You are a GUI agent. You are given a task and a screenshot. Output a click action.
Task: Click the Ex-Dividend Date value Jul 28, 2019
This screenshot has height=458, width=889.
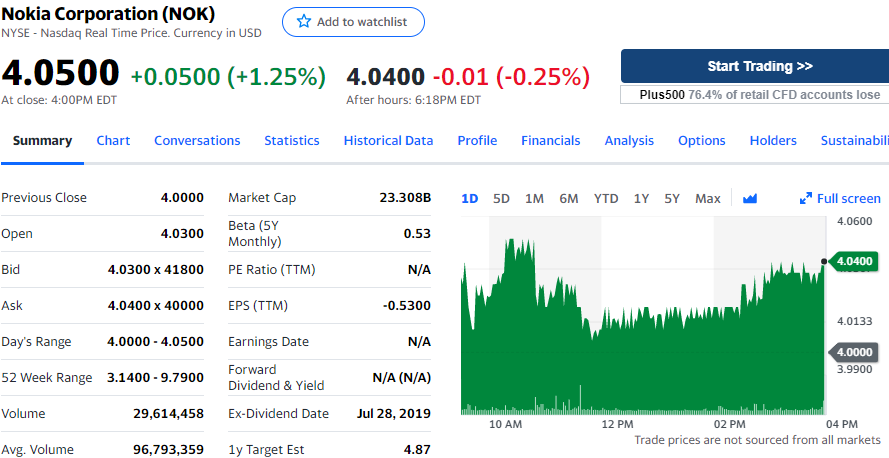coord(394,414)
